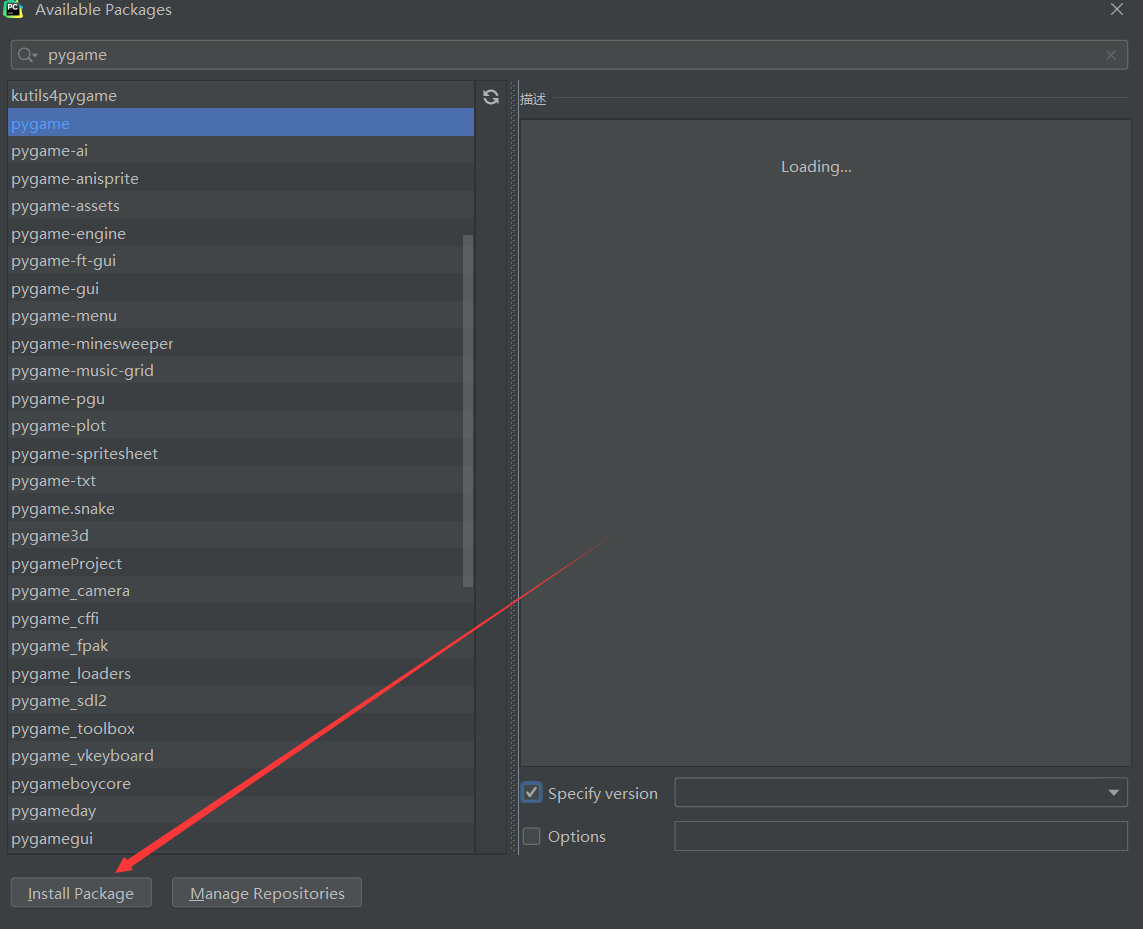Viewport: 1143px width, 929px height.
Task: Select the pygame-gui entry
Action: click(x=241, y=289)
